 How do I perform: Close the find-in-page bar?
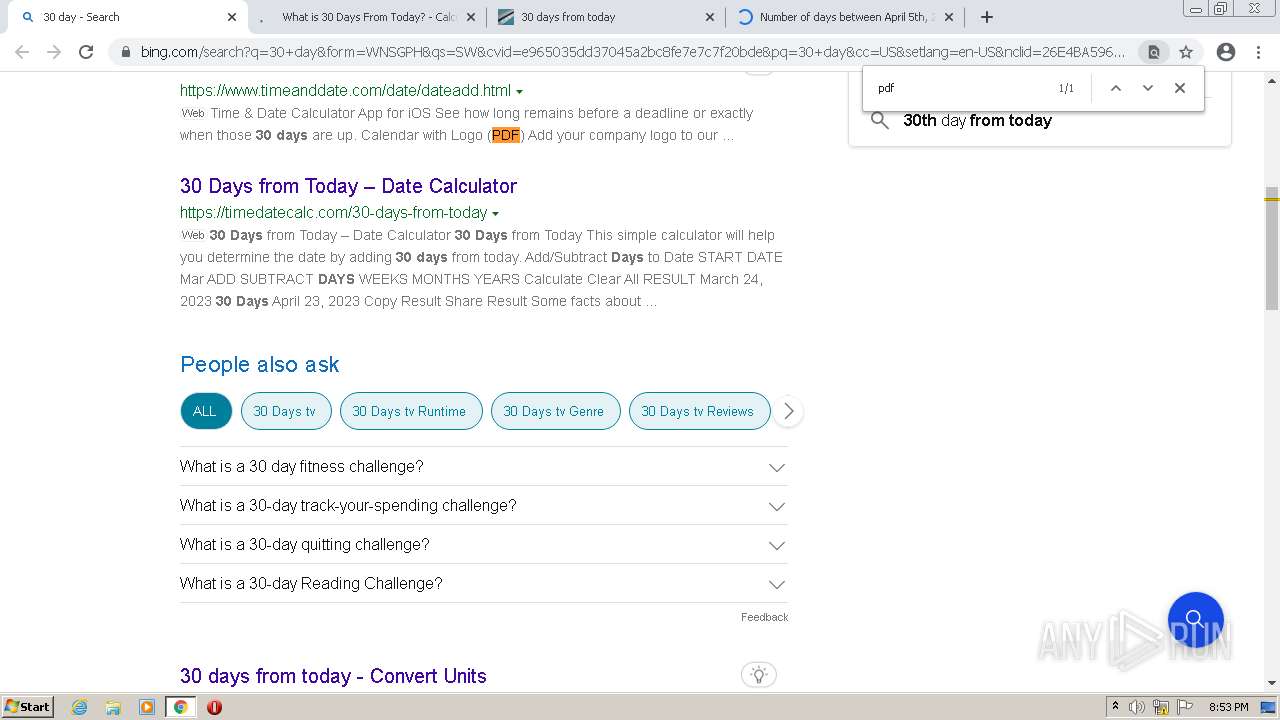pos(1180,88)
